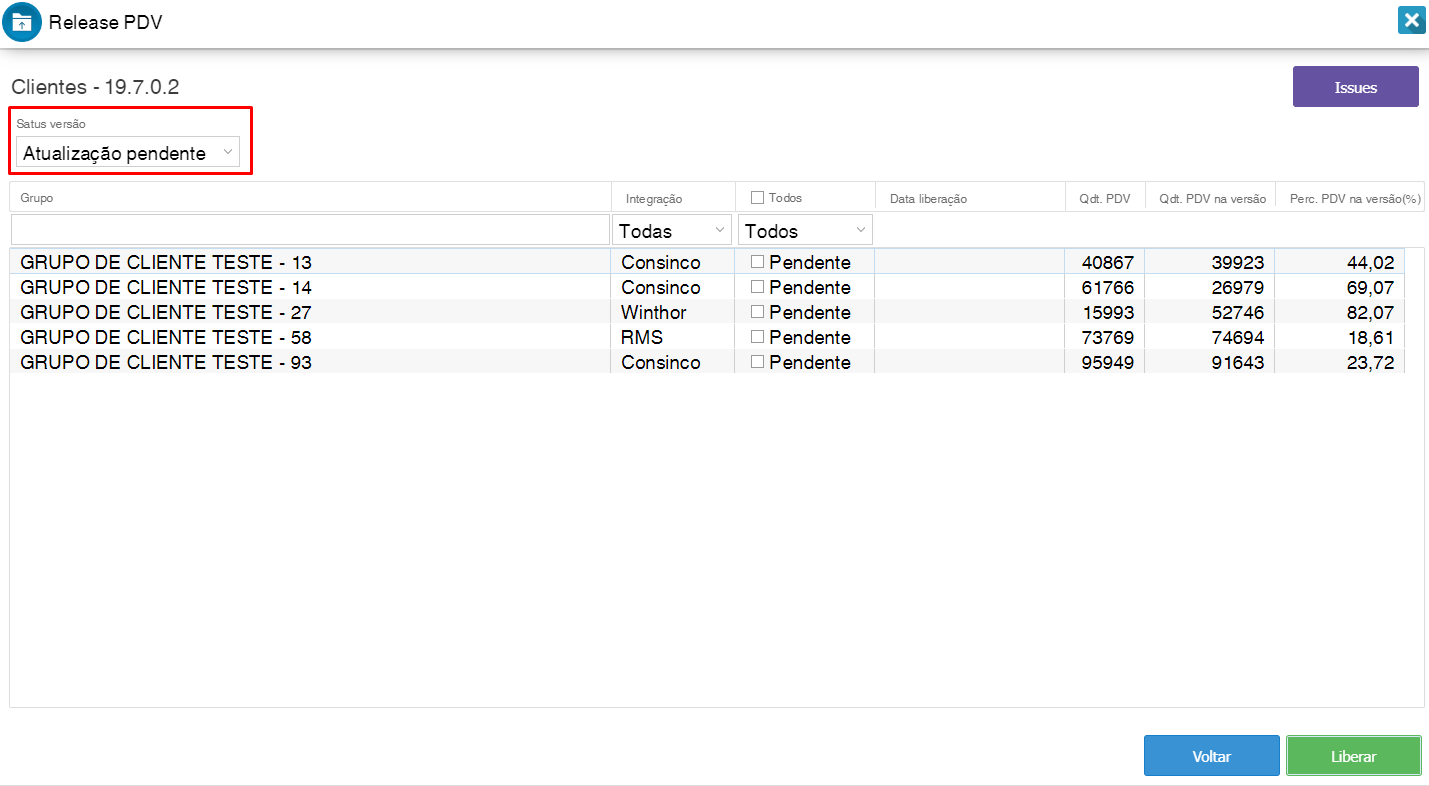1429x786 pixels.
Task: Tick checkbox for GRUPO DE CLIENTE TESTE - 27
Action: click(x=758, y=312)
